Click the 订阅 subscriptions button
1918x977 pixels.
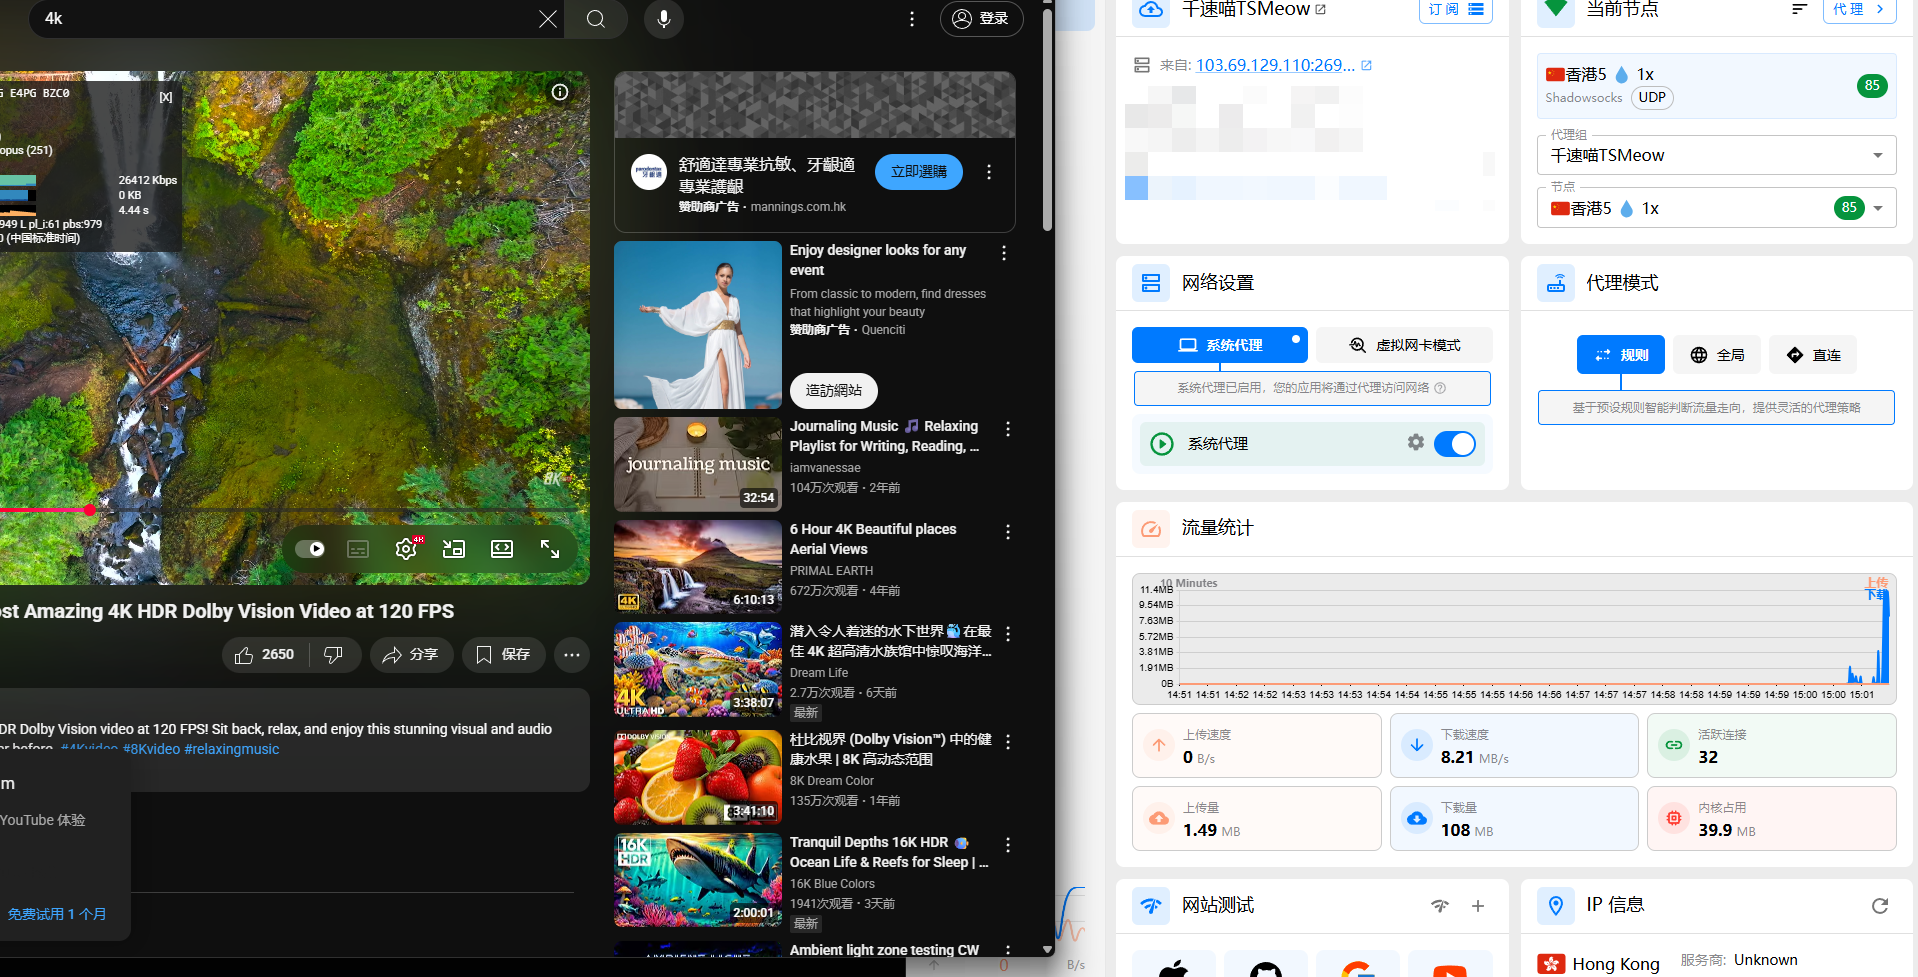(1455, 9)
